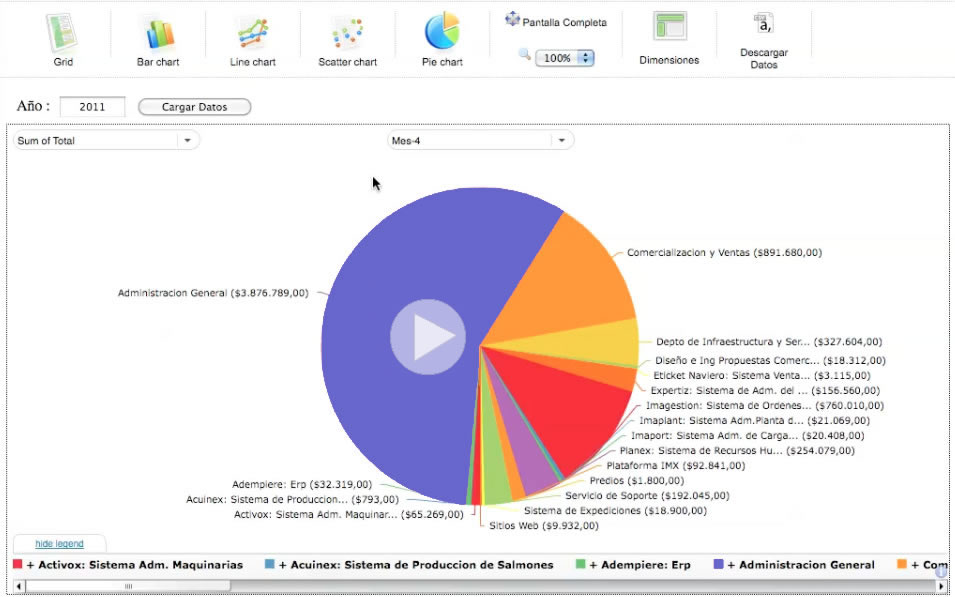Click the Sistema de Expediciones ($18.900,00) label
Screen dimensions: 955x597
point(616,510)
